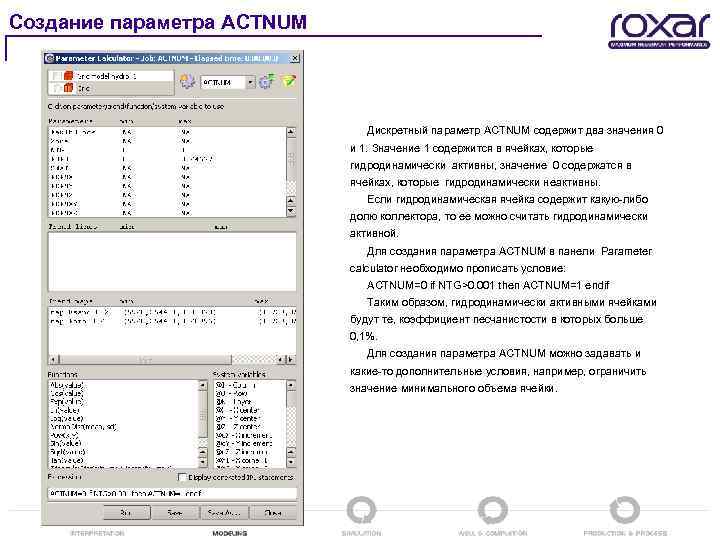Select Log(value) in the Functions list
720x540 pixels.
click(67, 418)
